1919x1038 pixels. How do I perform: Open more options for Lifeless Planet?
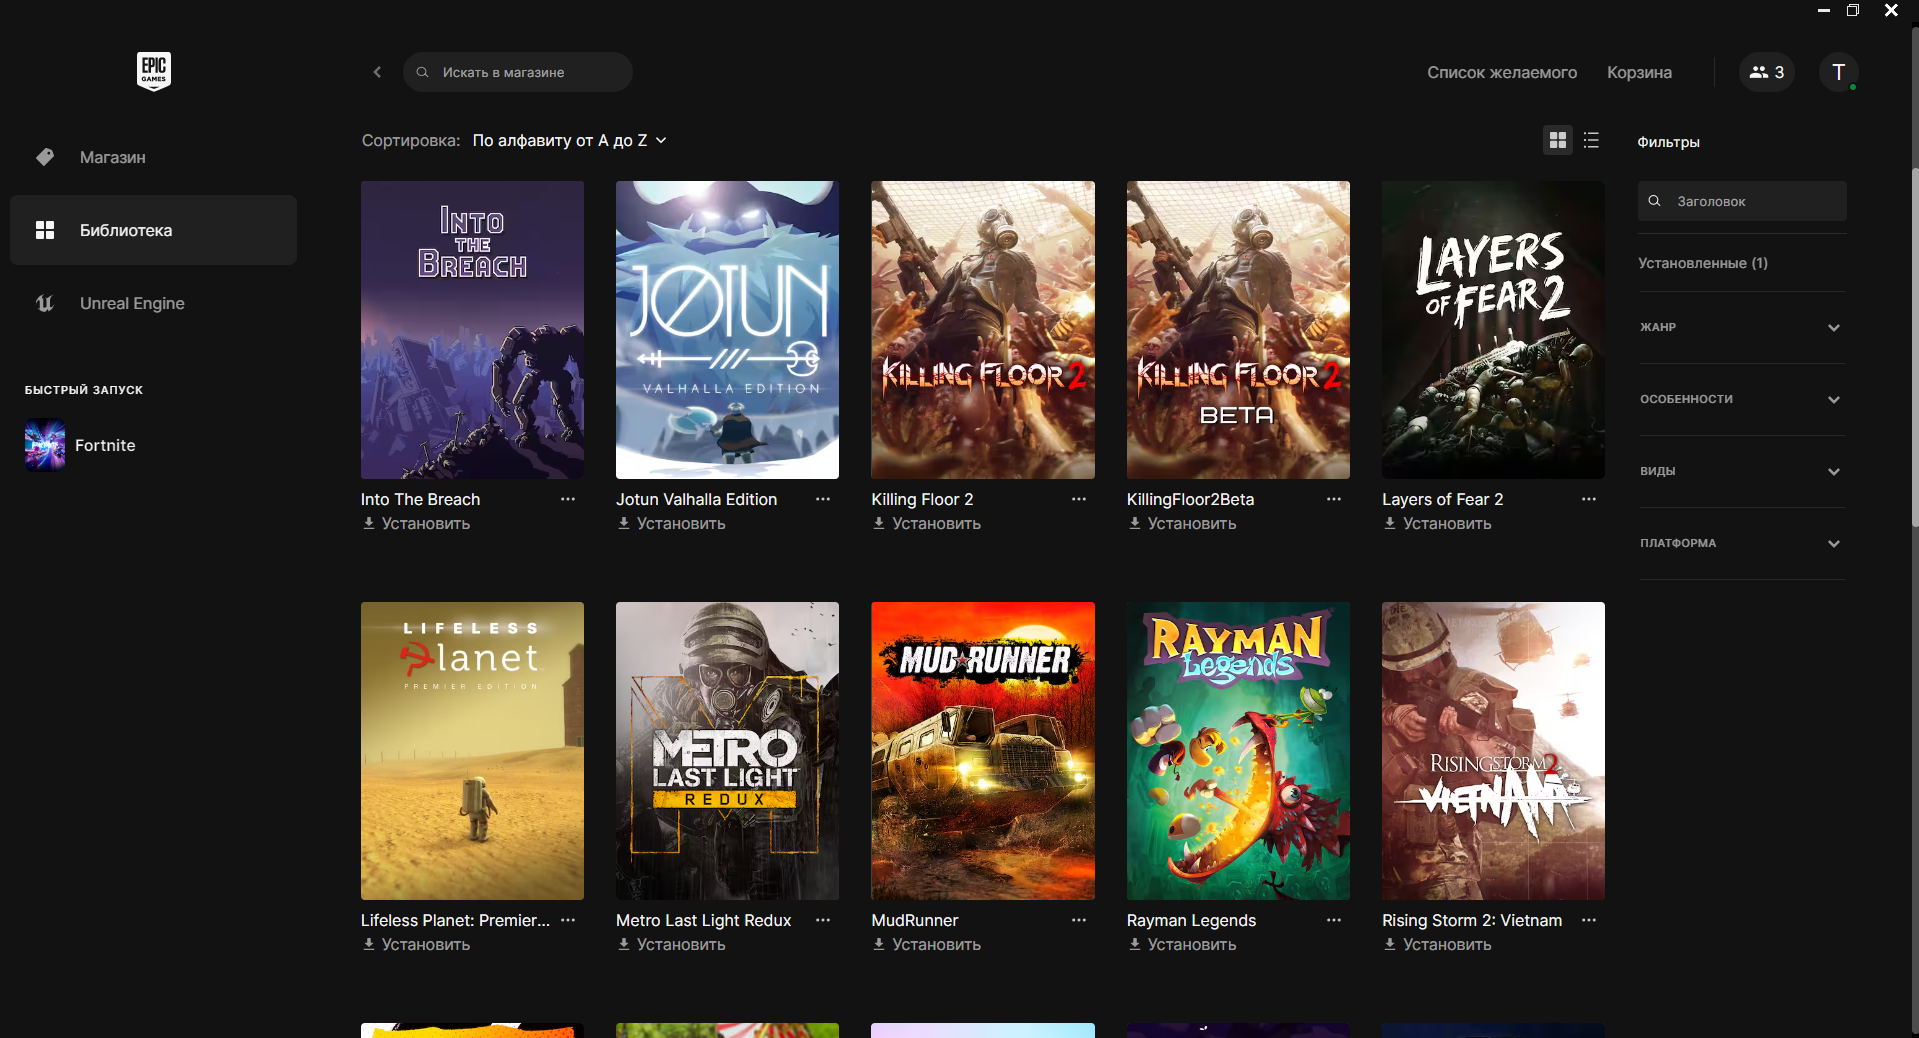[568, 920]
